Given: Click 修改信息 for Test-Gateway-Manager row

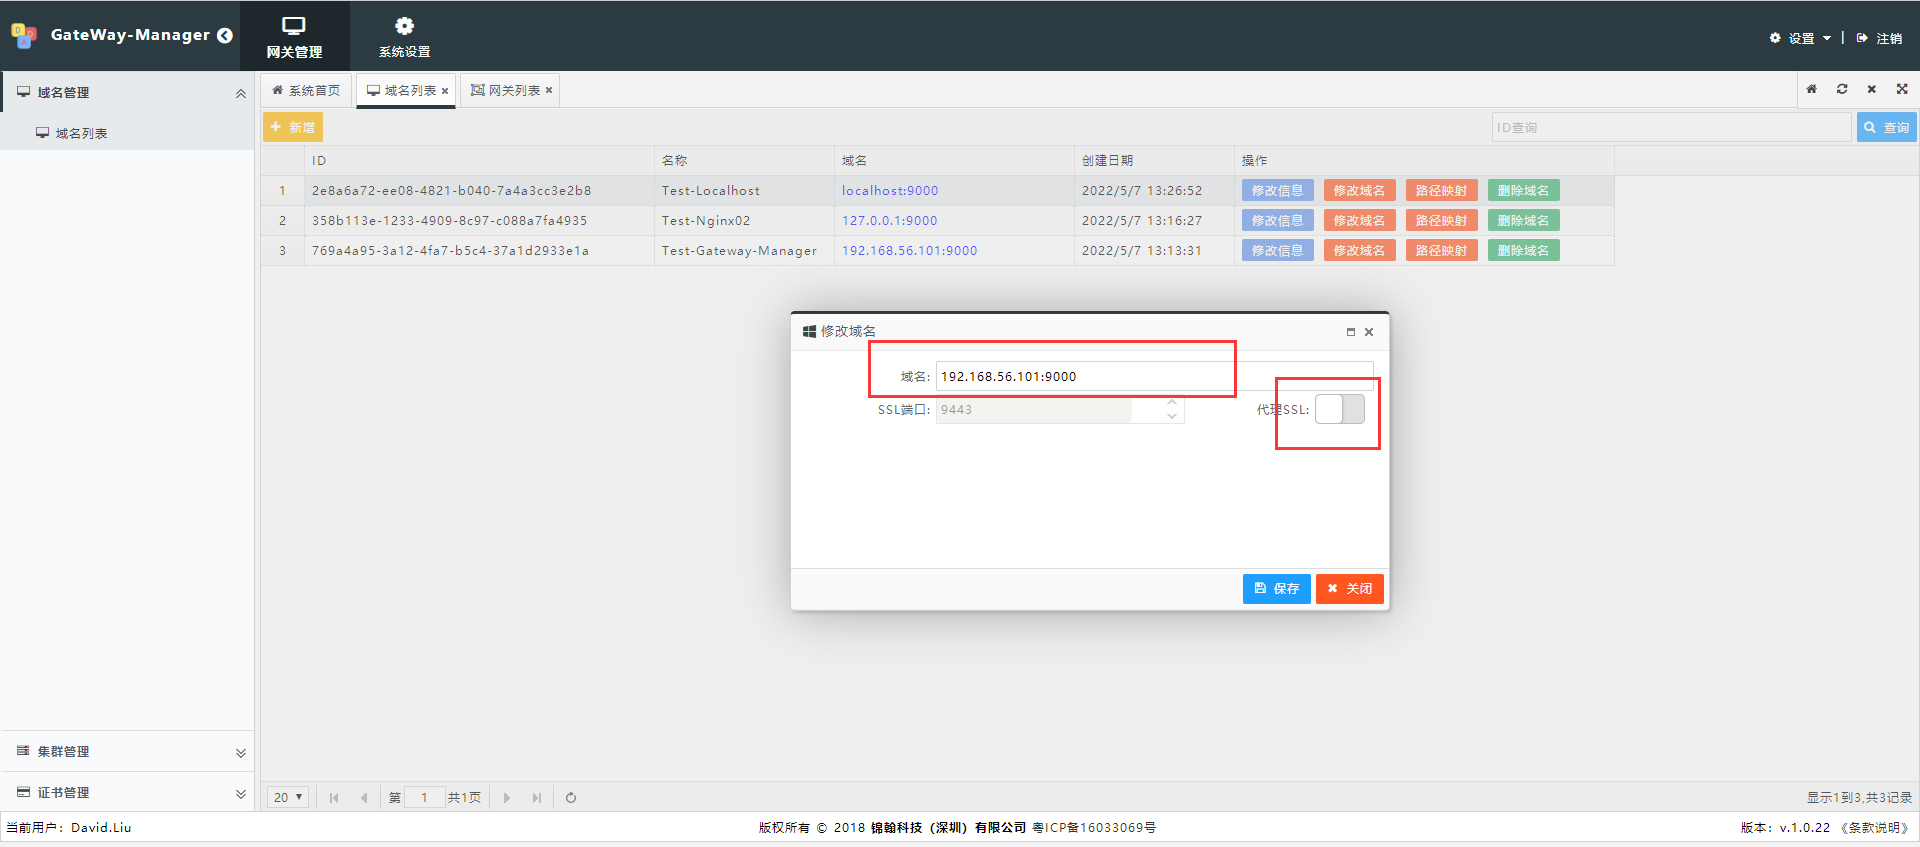Looking at the screenshot, I should pos(1277,250).
